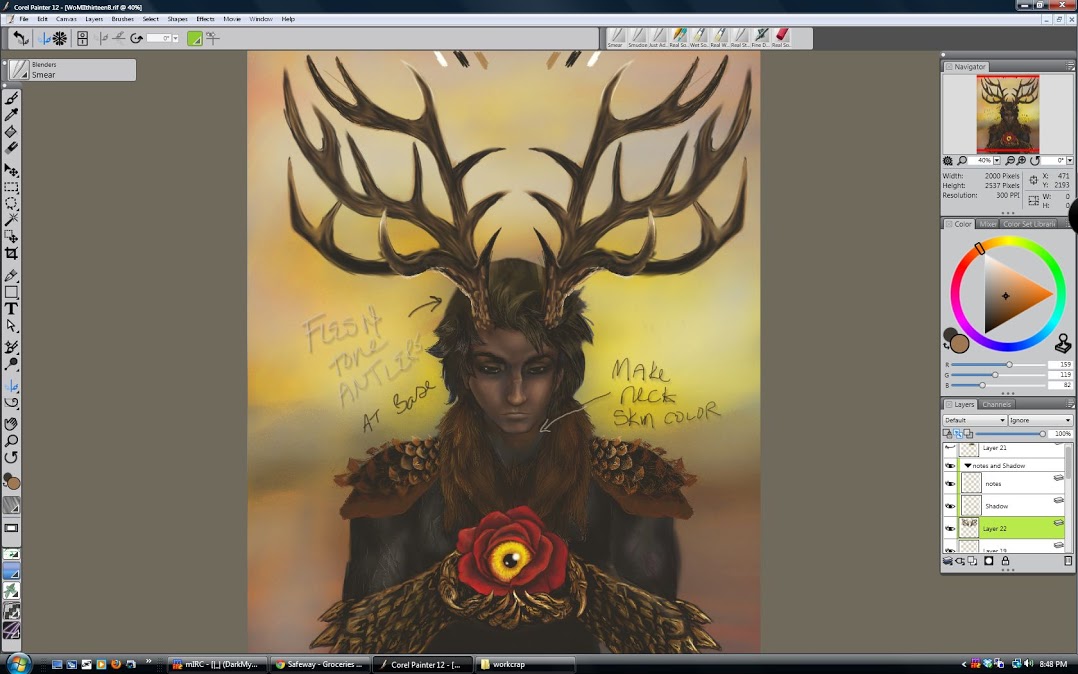Open the Default composite method dropdown
The width and height of the screenshot is (1078, 674).
click(x=974, y=420)
